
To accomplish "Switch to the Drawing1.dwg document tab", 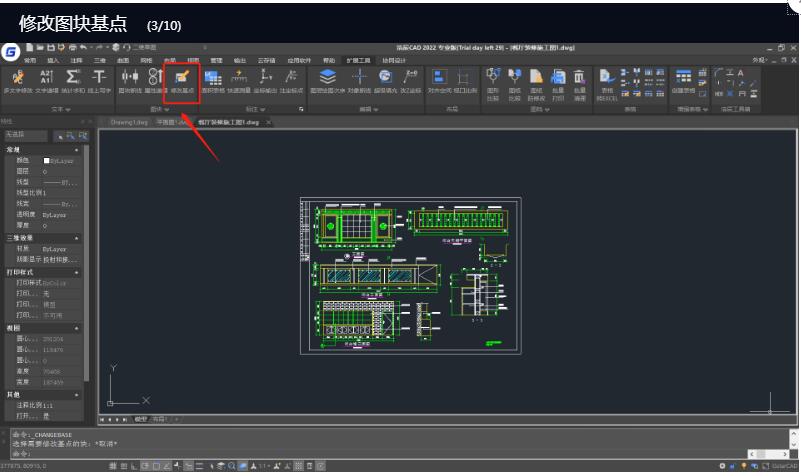I will (x=130, y=122).
